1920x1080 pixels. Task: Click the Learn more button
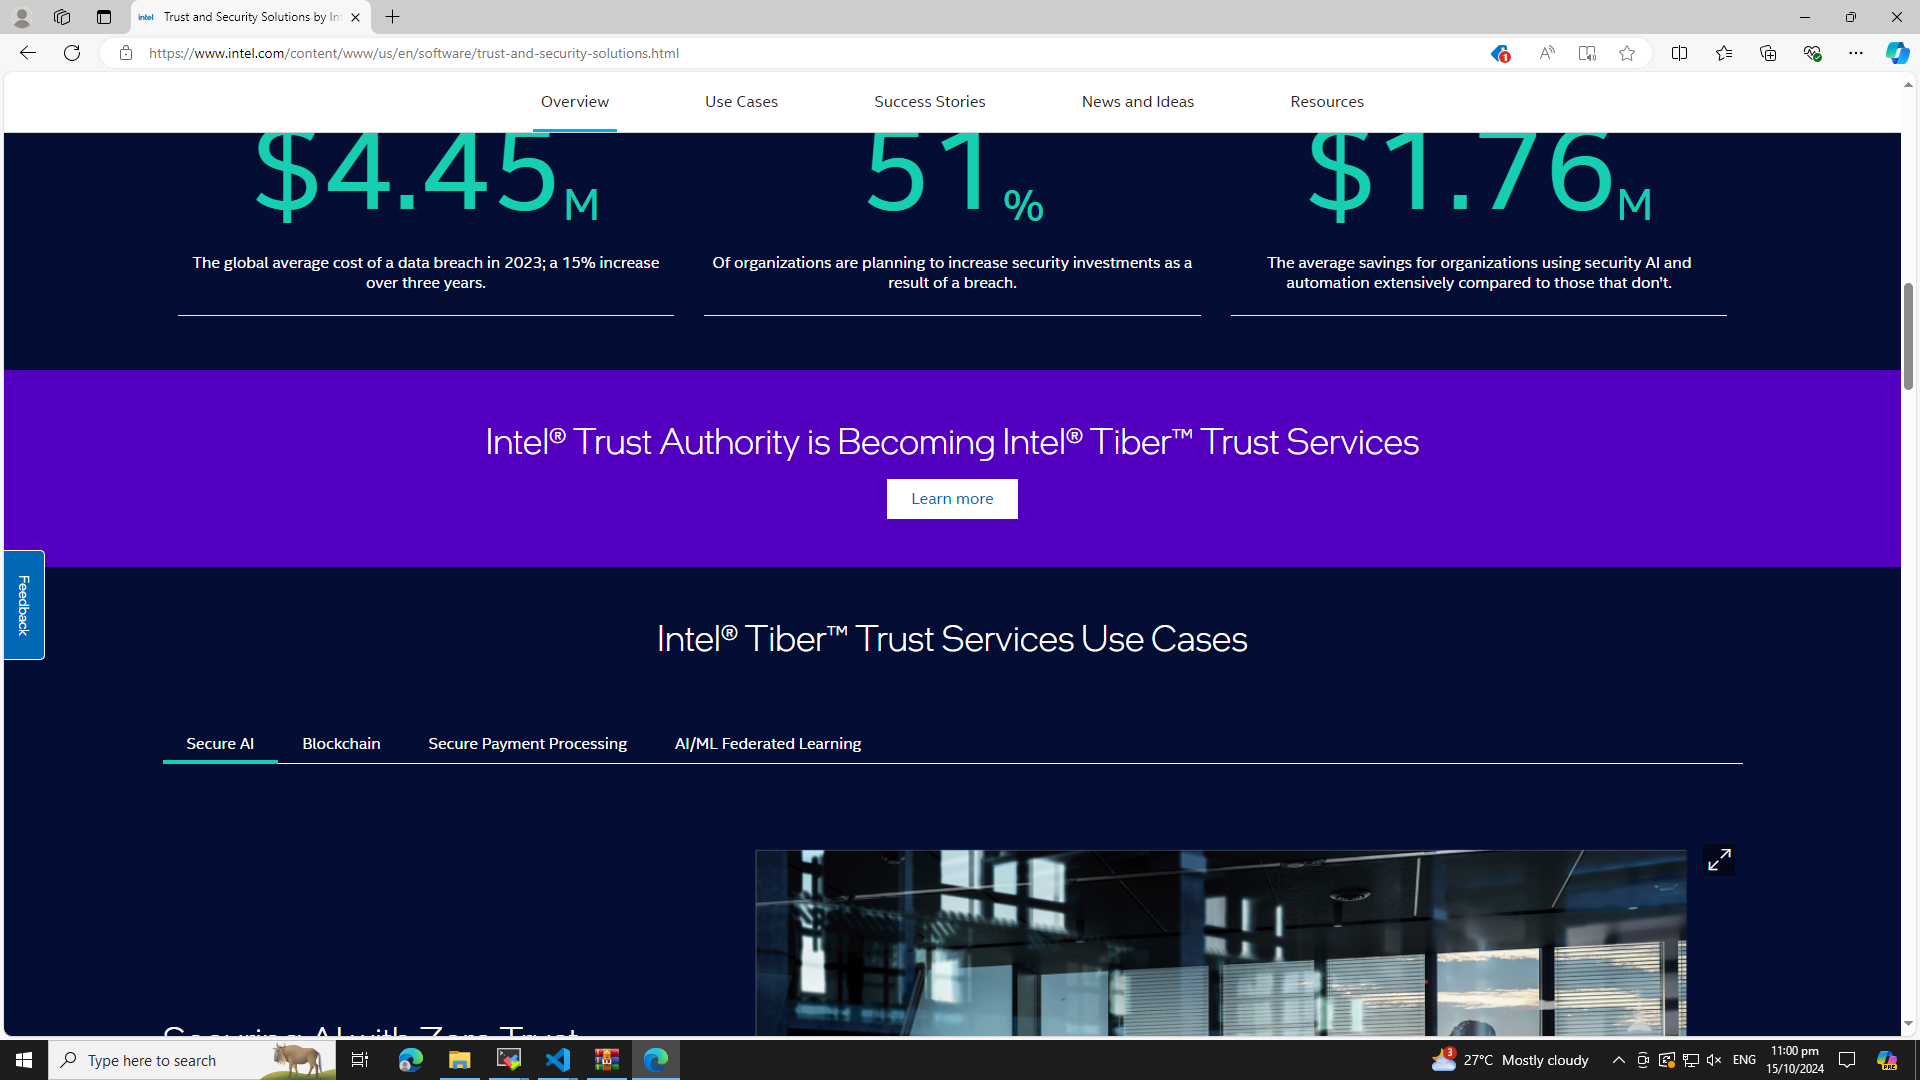[x=951, y=498]
